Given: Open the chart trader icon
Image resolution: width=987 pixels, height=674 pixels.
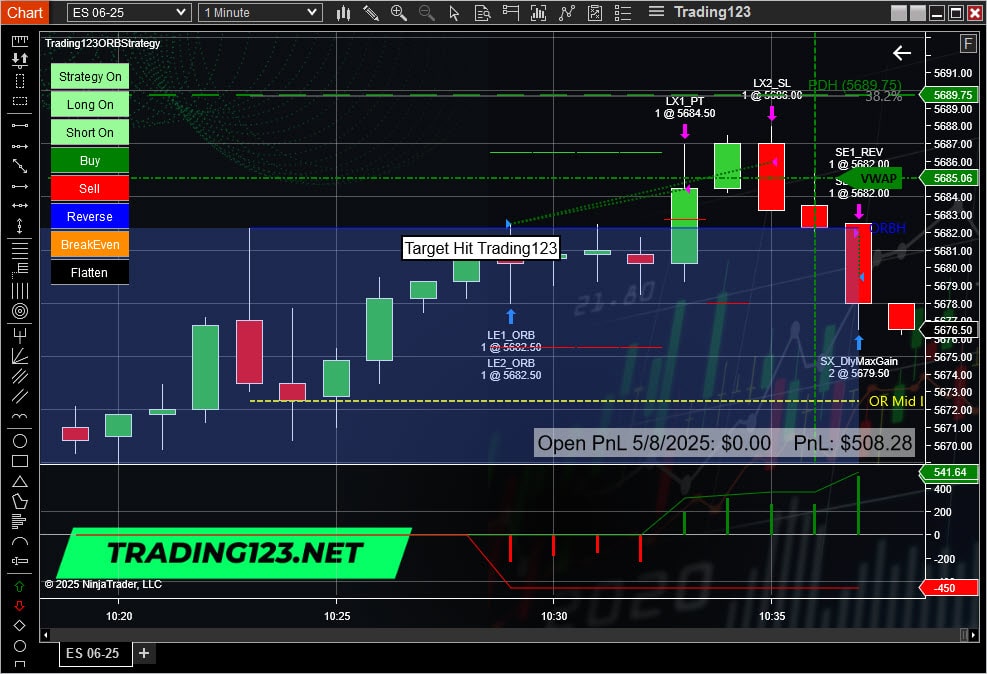Looking at the screenshot, I should (x=510, y=13).
